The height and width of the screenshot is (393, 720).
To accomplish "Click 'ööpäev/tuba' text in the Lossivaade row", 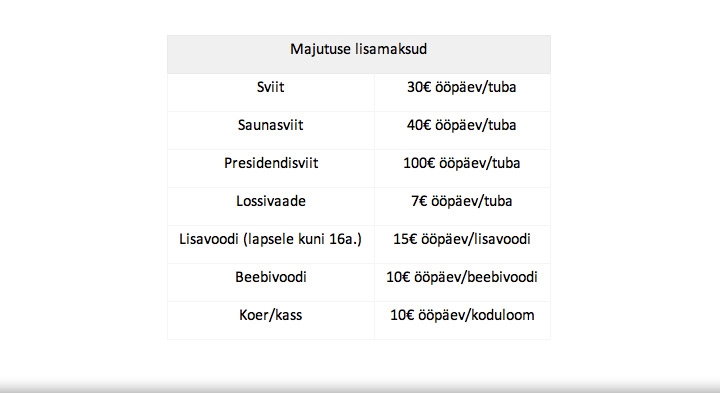I will pyautogui.click(x=472, y=202).
